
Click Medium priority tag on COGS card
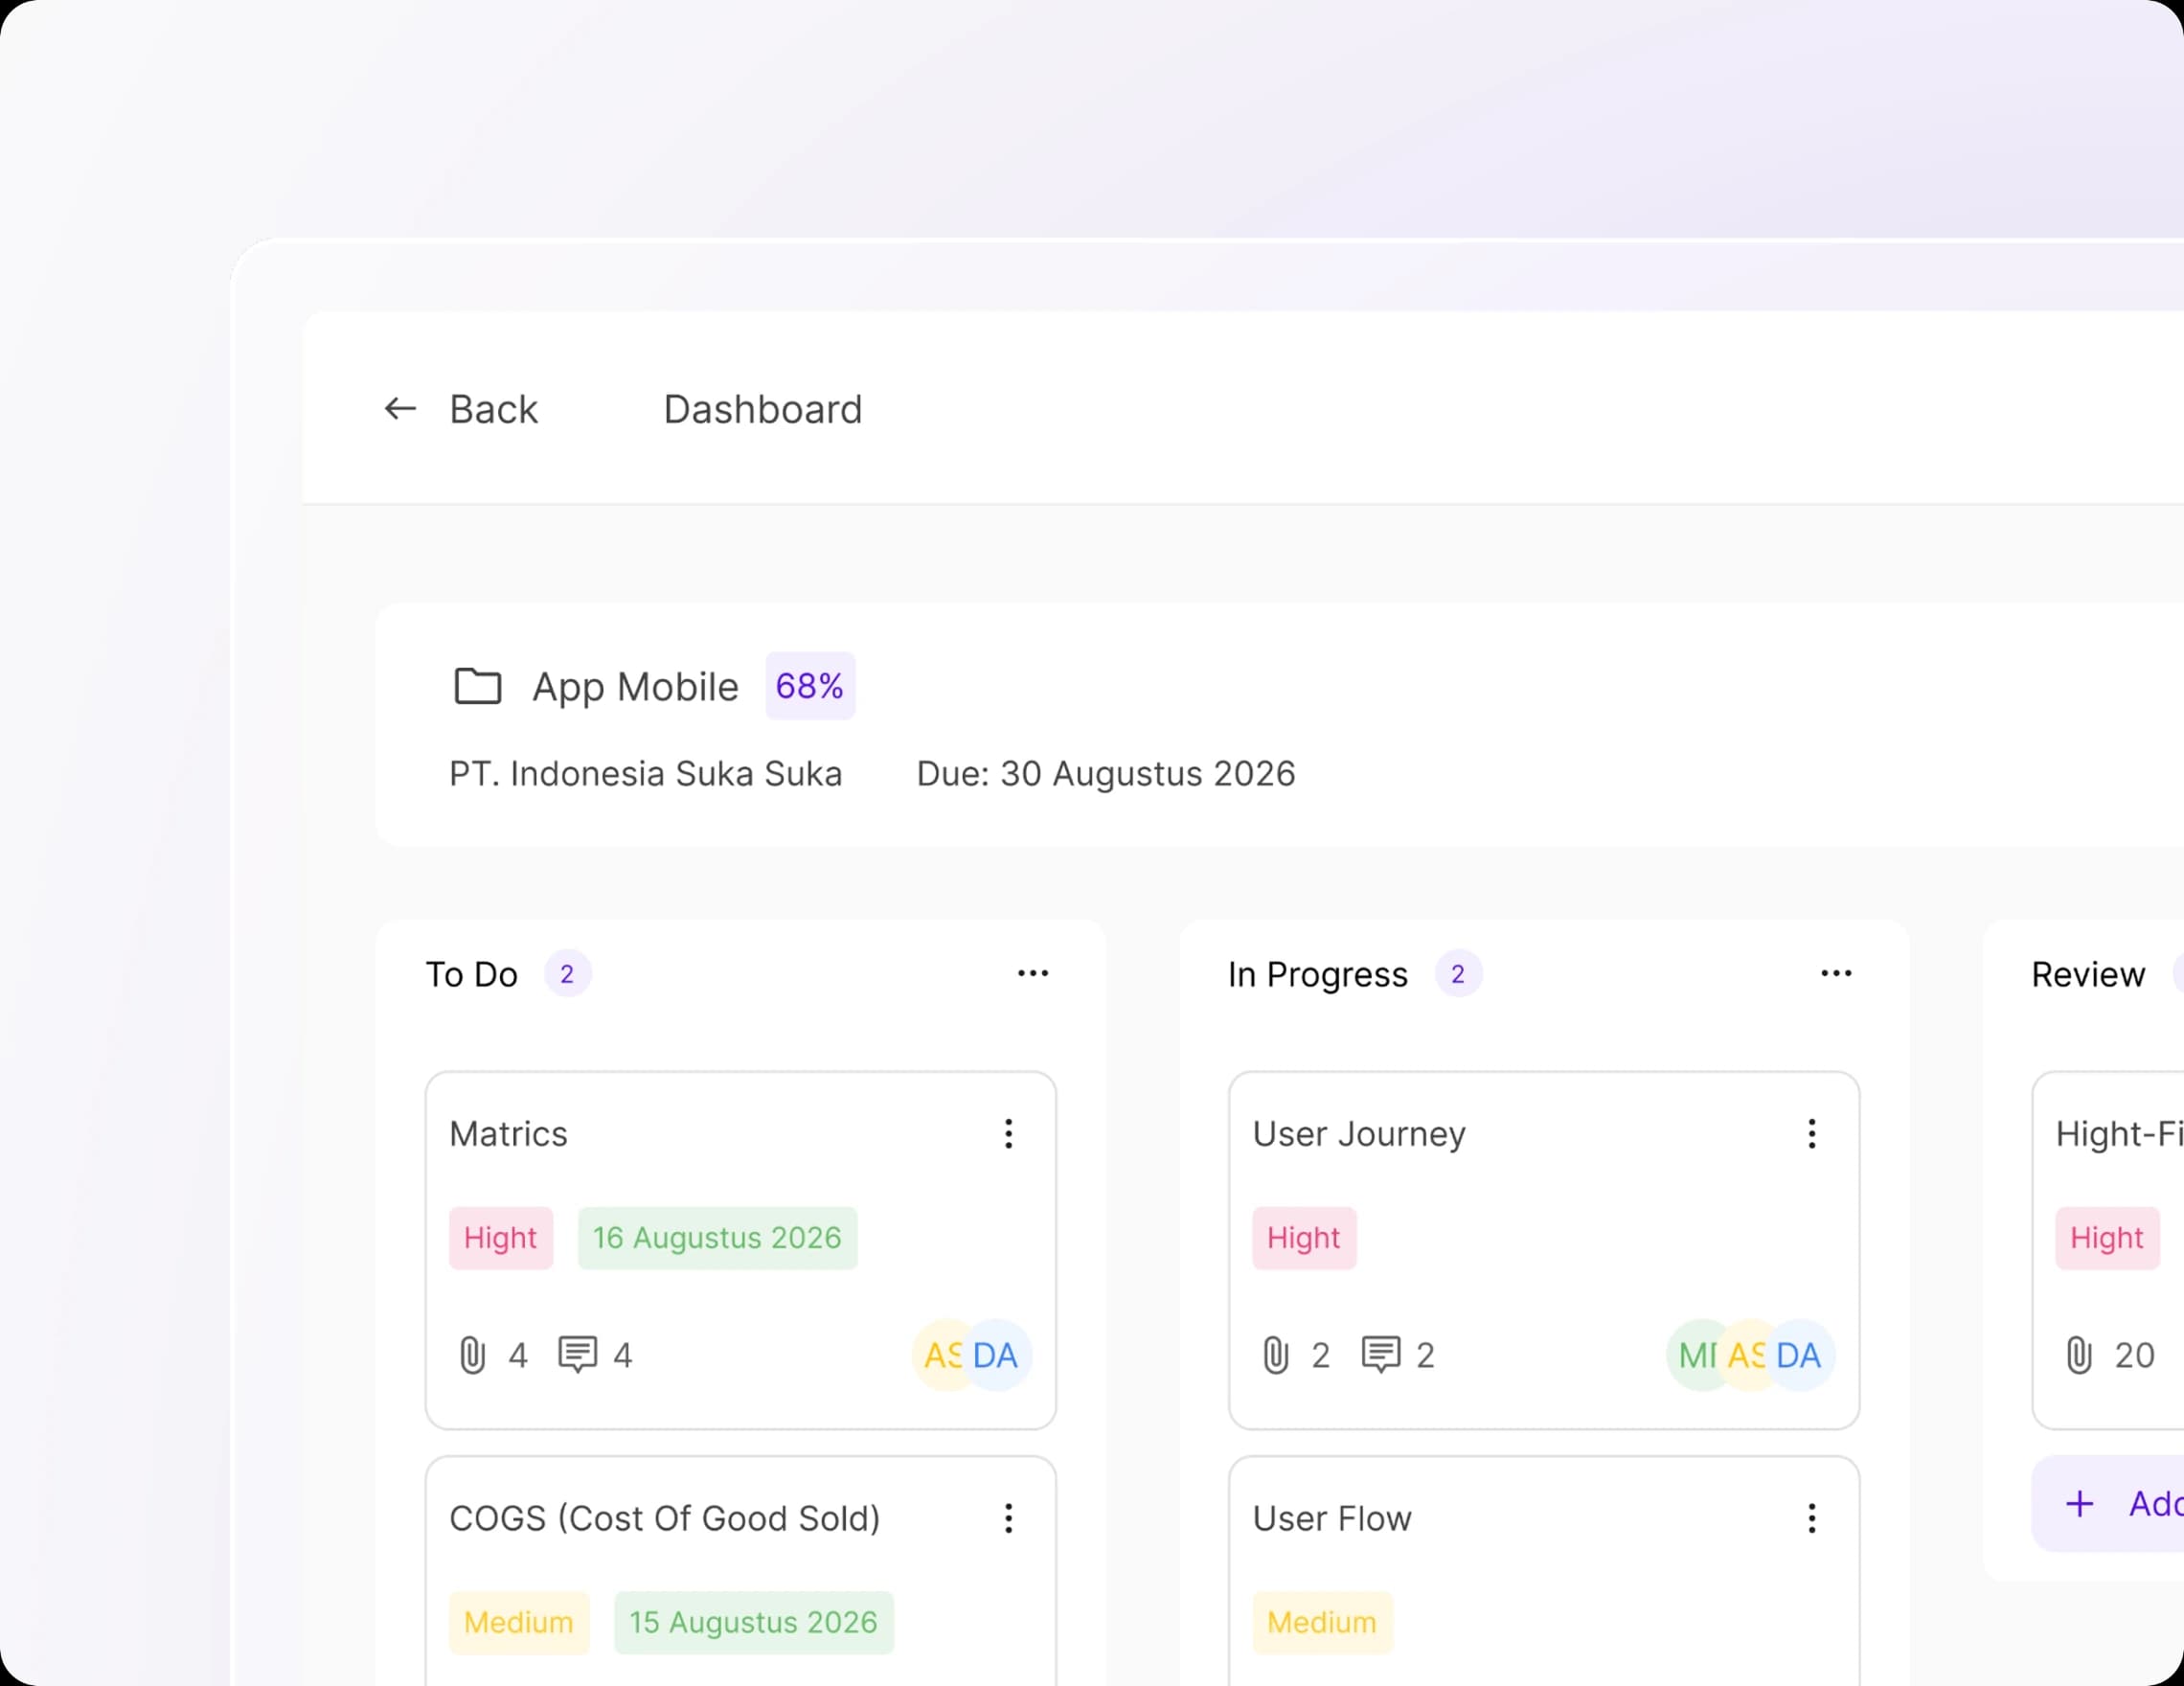[x=518, y=1622]
